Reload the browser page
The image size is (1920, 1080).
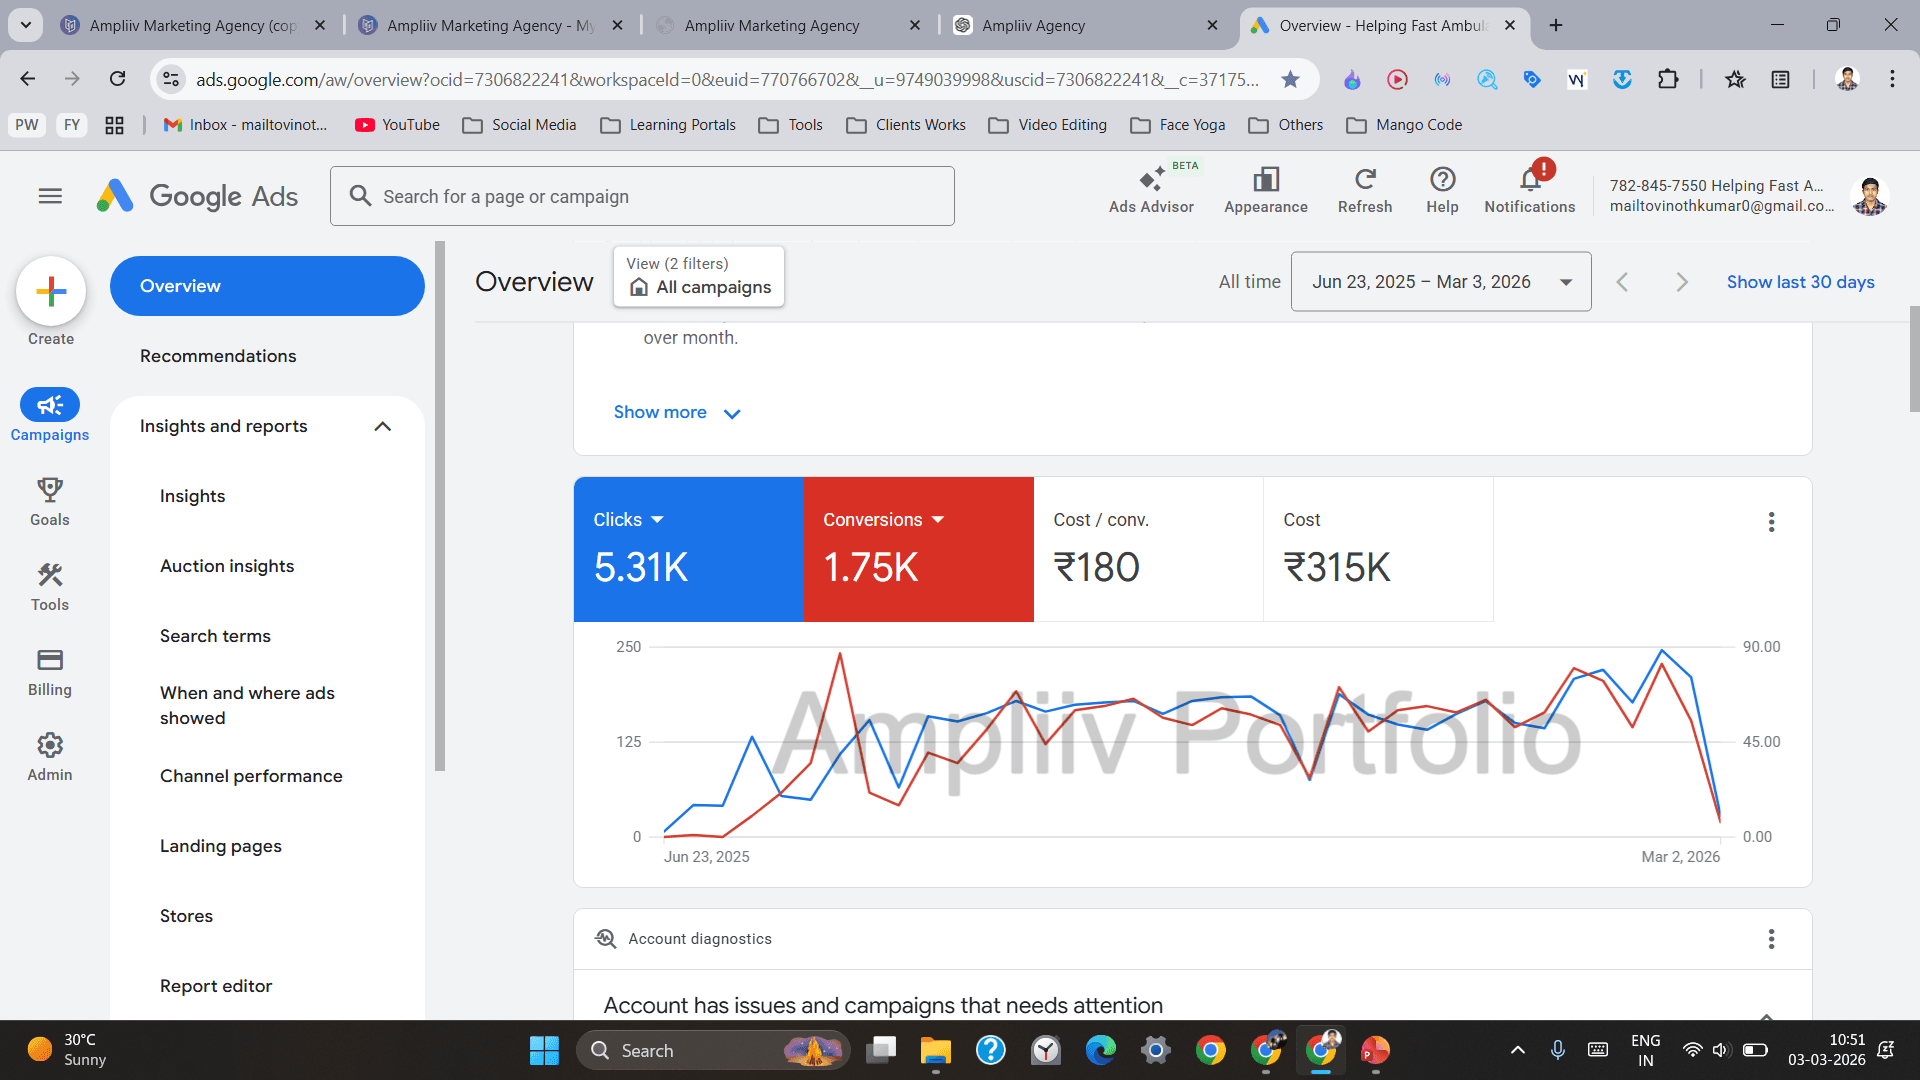pos(118,79)
